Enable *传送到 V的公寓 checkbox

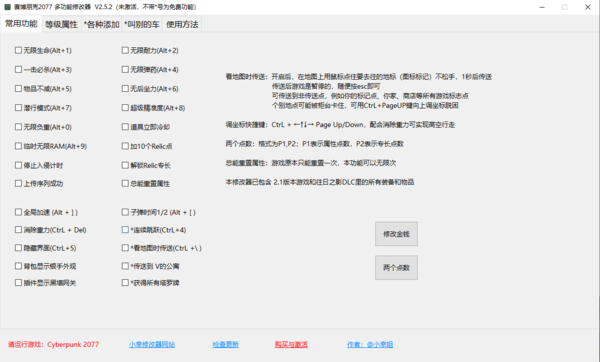(x=125, y=266)
